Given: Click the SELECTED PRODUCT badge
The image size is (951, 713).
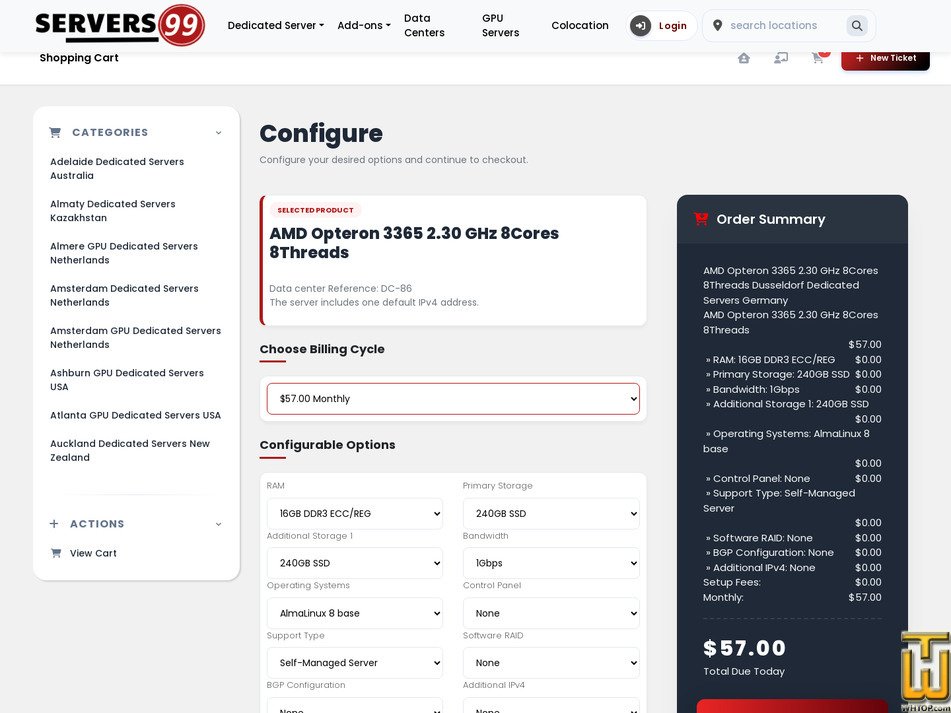Looking at the screenshot, I should (x=315, y=210).
